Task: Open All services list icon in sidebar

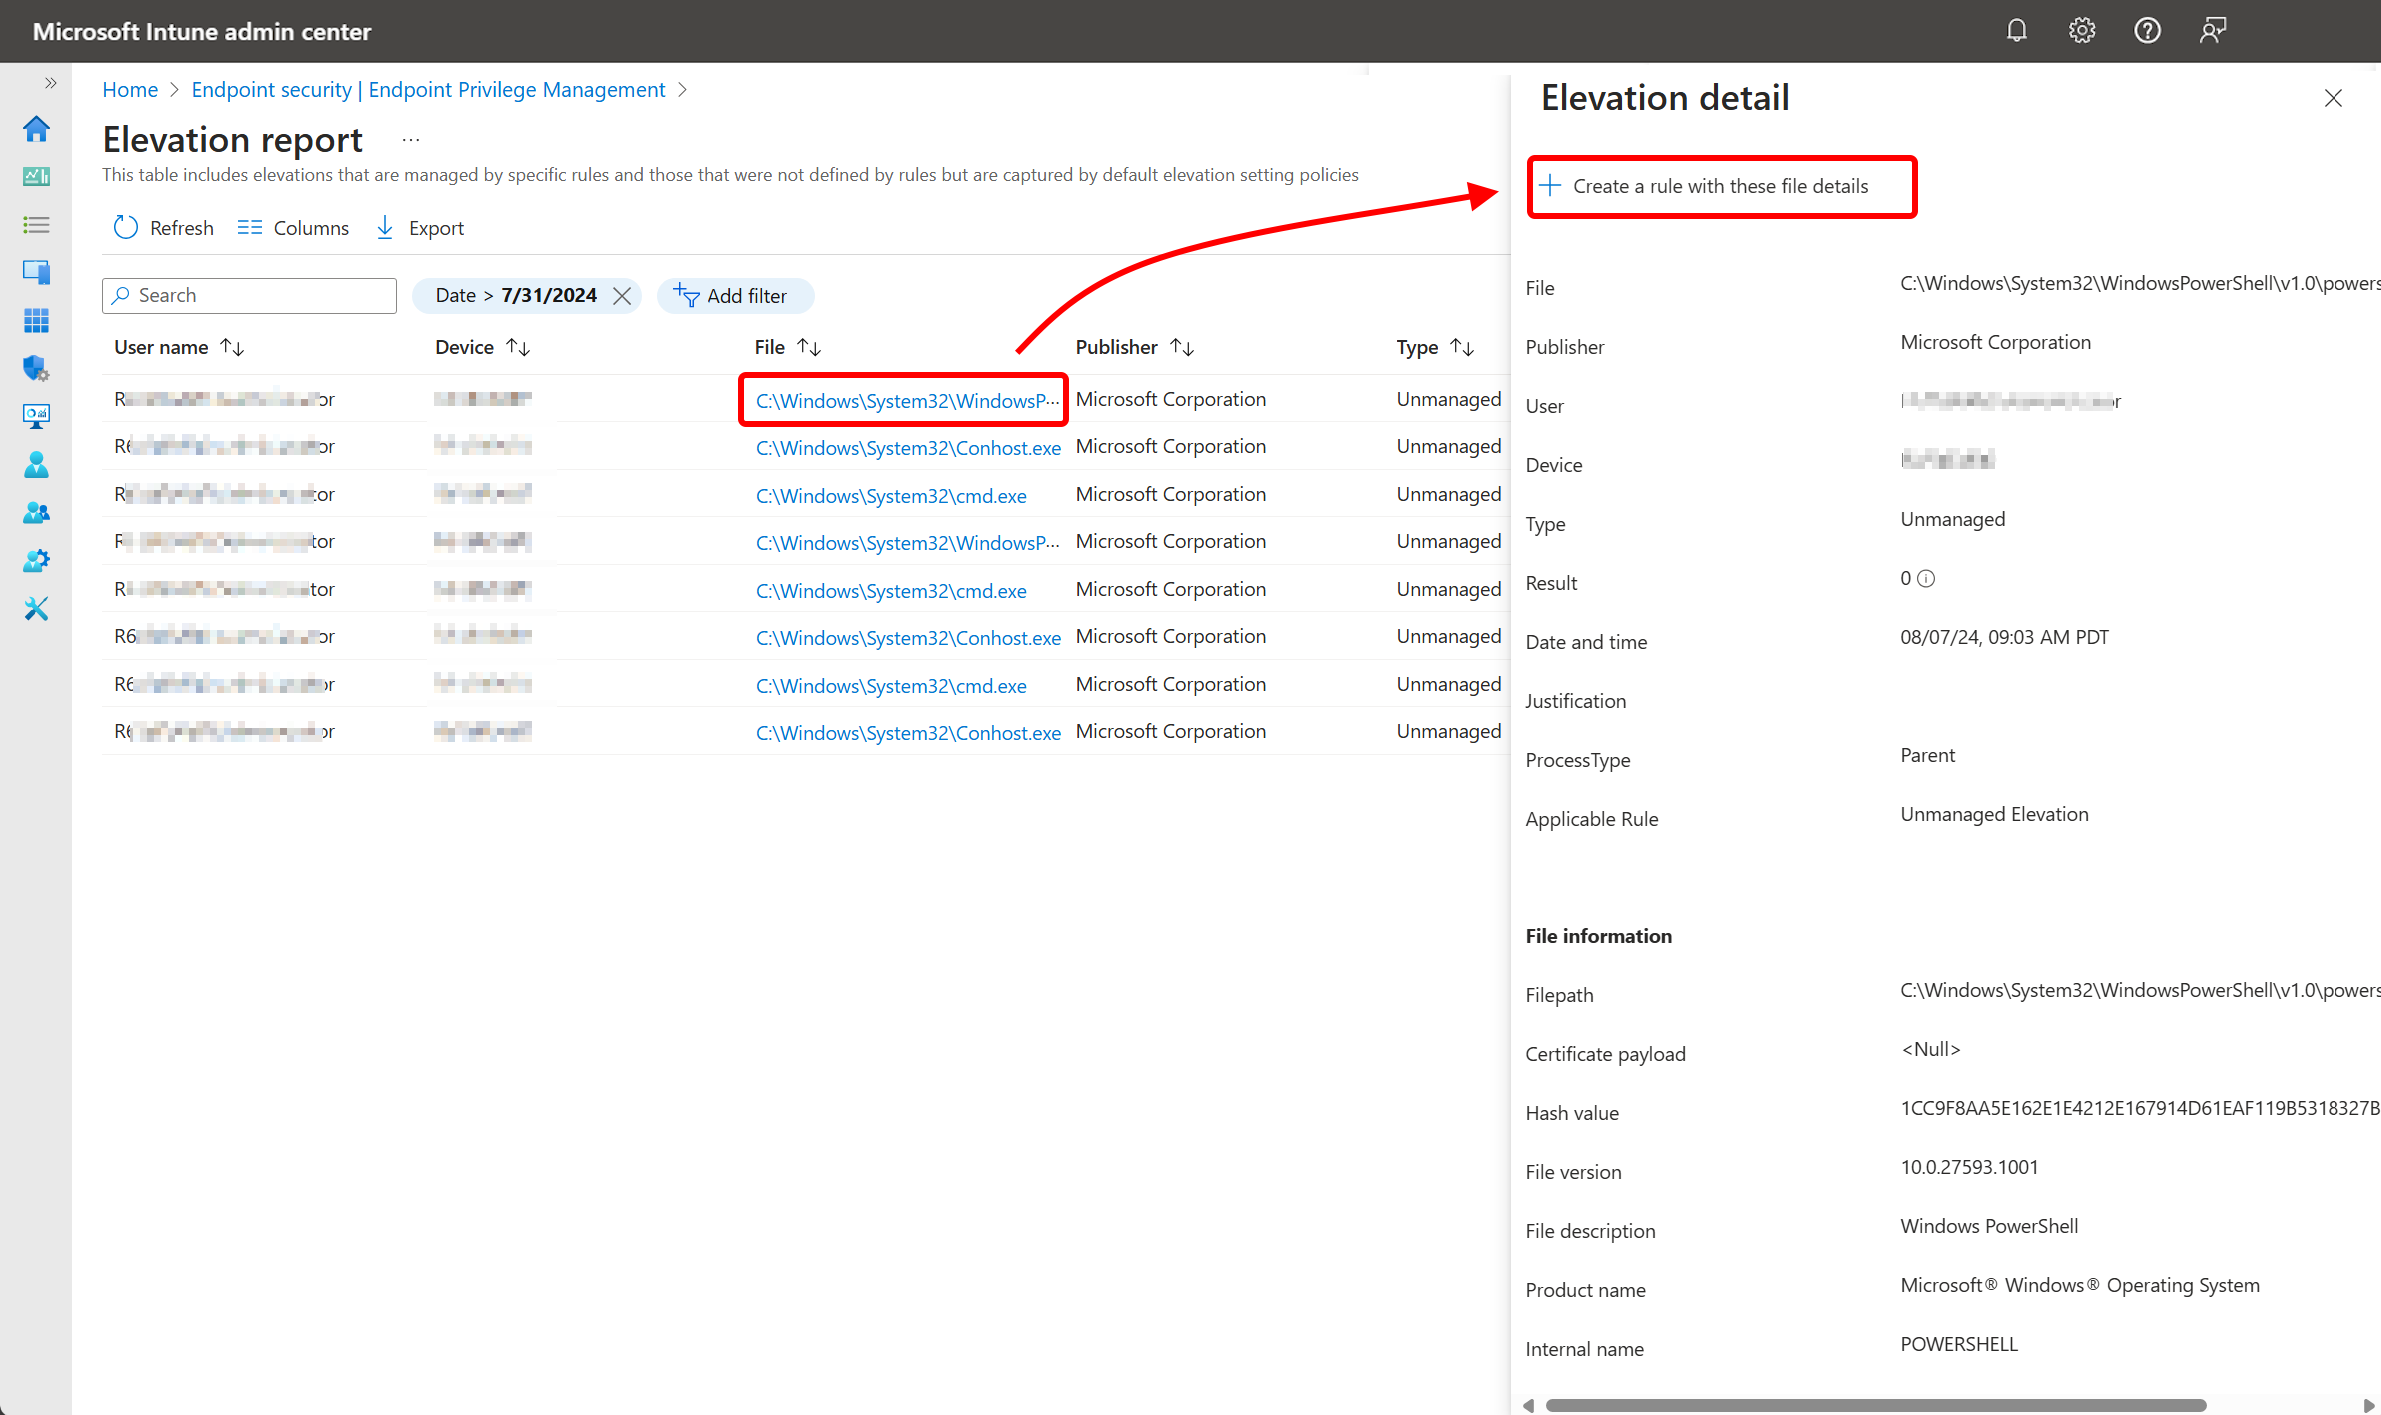Action: (x=36, y=224)
